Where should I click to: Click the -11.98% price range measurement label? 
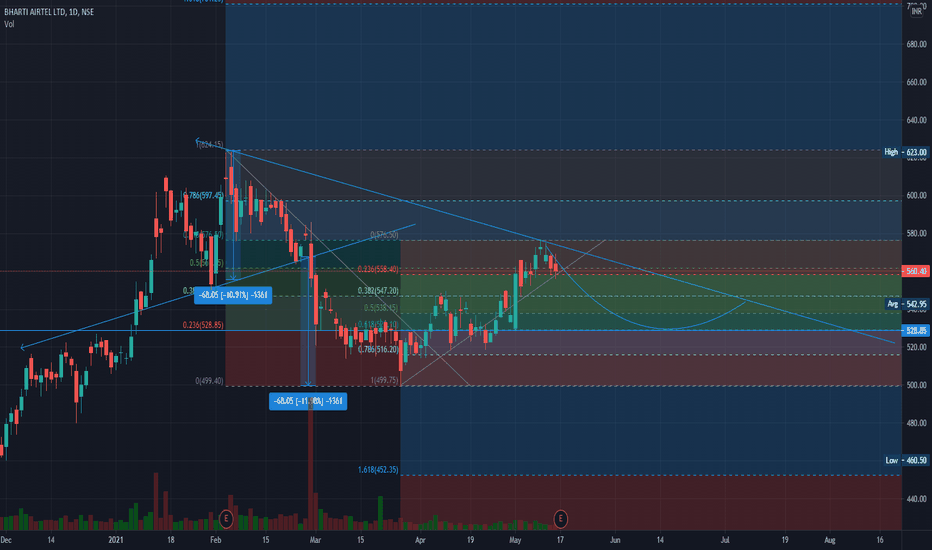pyautogui.click(x=308, y=401)
